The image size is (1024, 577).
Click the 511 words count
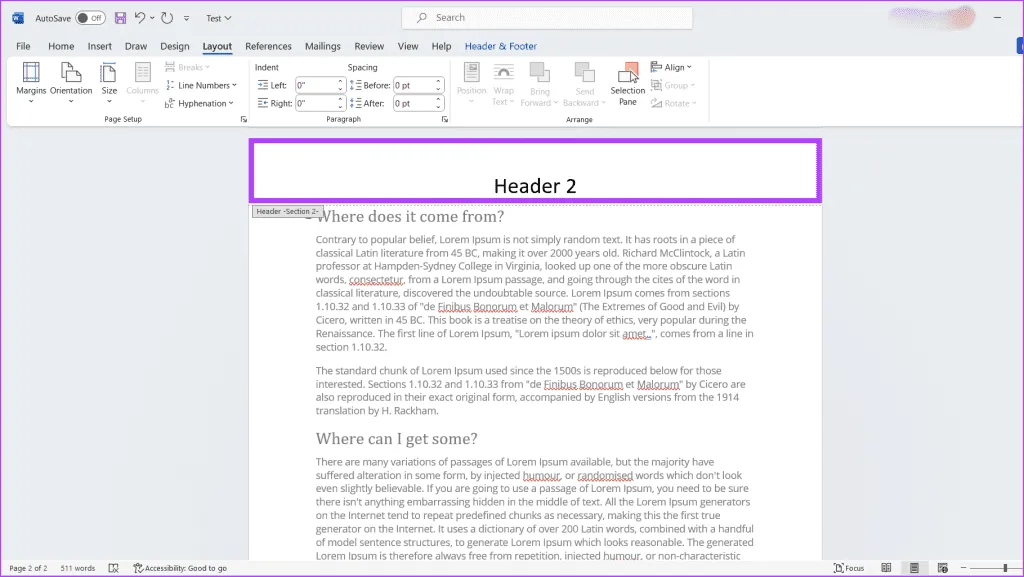point(78,568)
